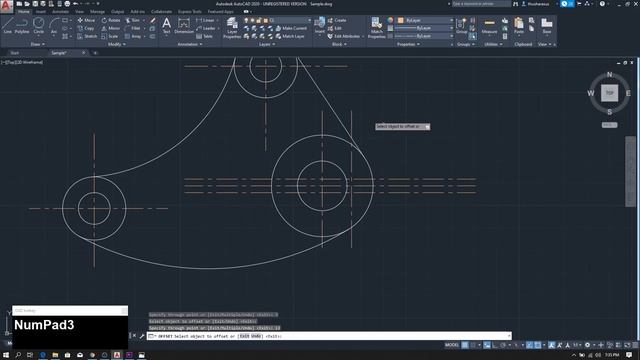Activate the Scale command
Screen dimensions: 640x360
[110, 36]
